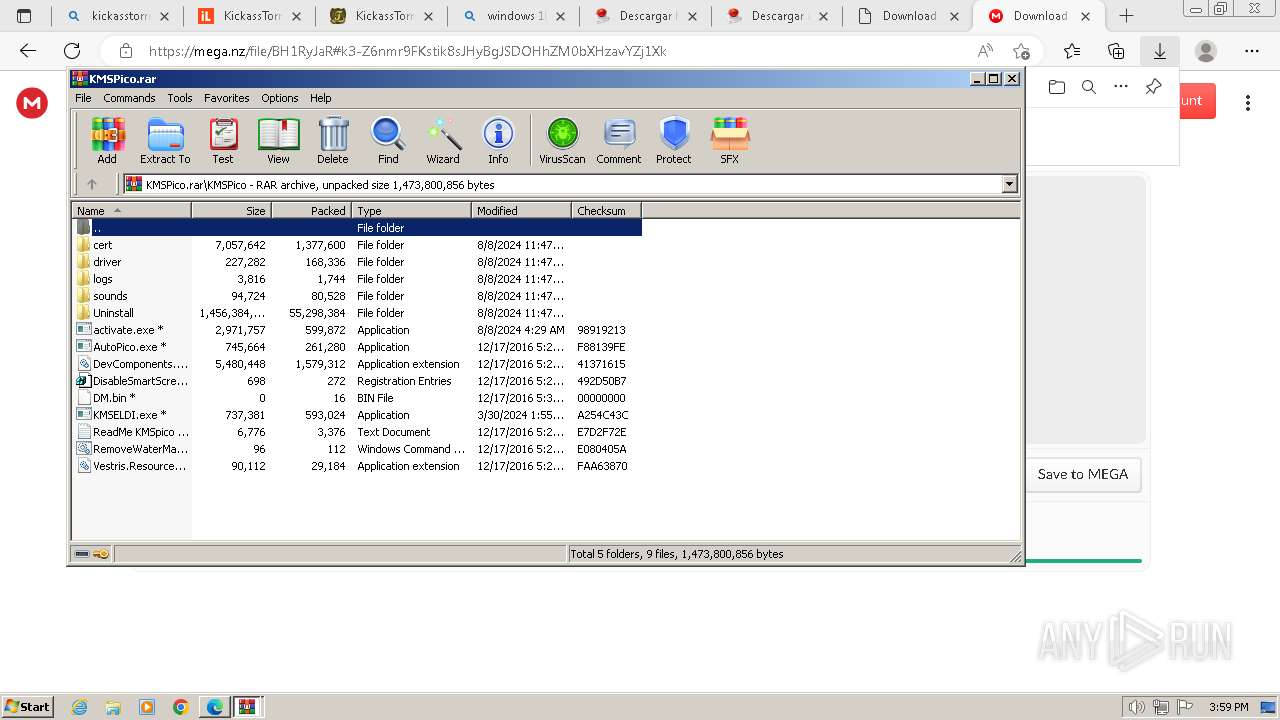Open browser settings and more menu

click(x=1252, y=51)
